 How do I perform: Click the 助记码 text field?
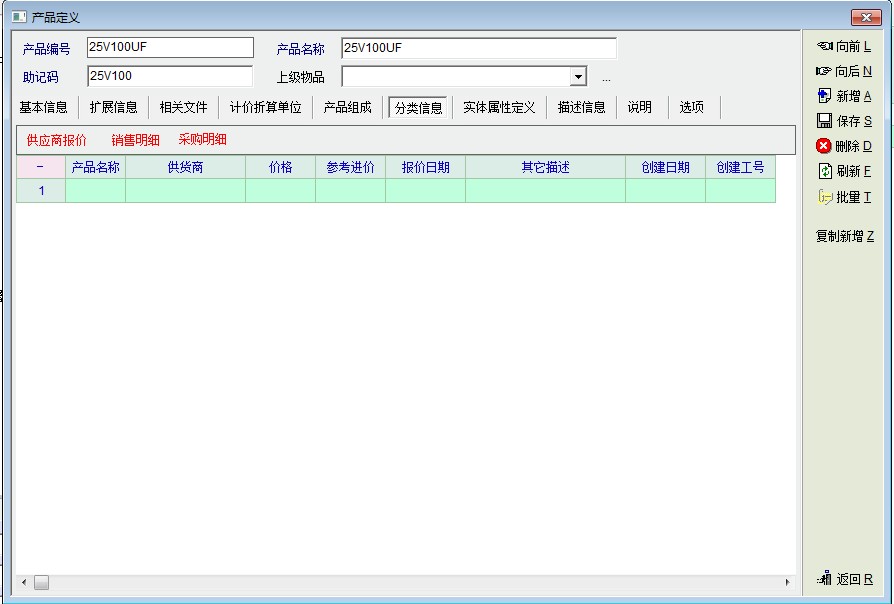tap(170, 77)
